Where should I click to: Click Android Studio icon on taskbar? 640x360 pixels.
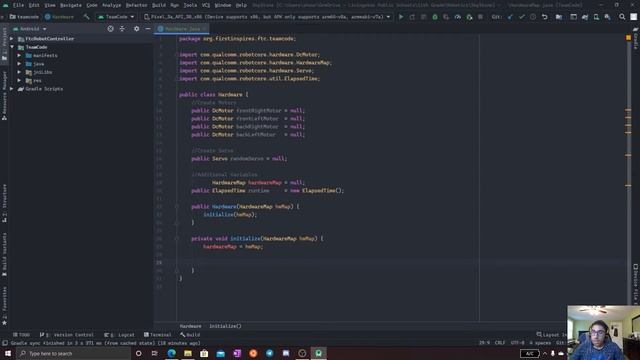[x=318, y=353]
